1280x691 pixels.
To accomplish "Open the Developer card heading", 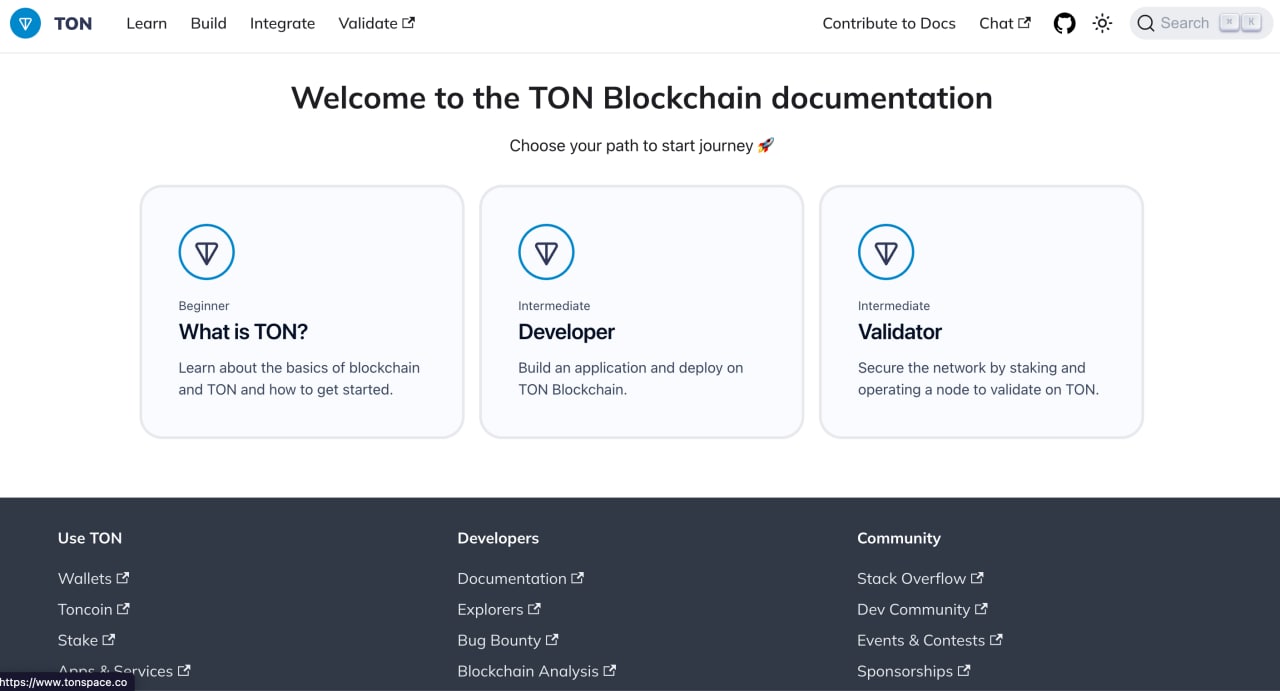I will point(566,332).
